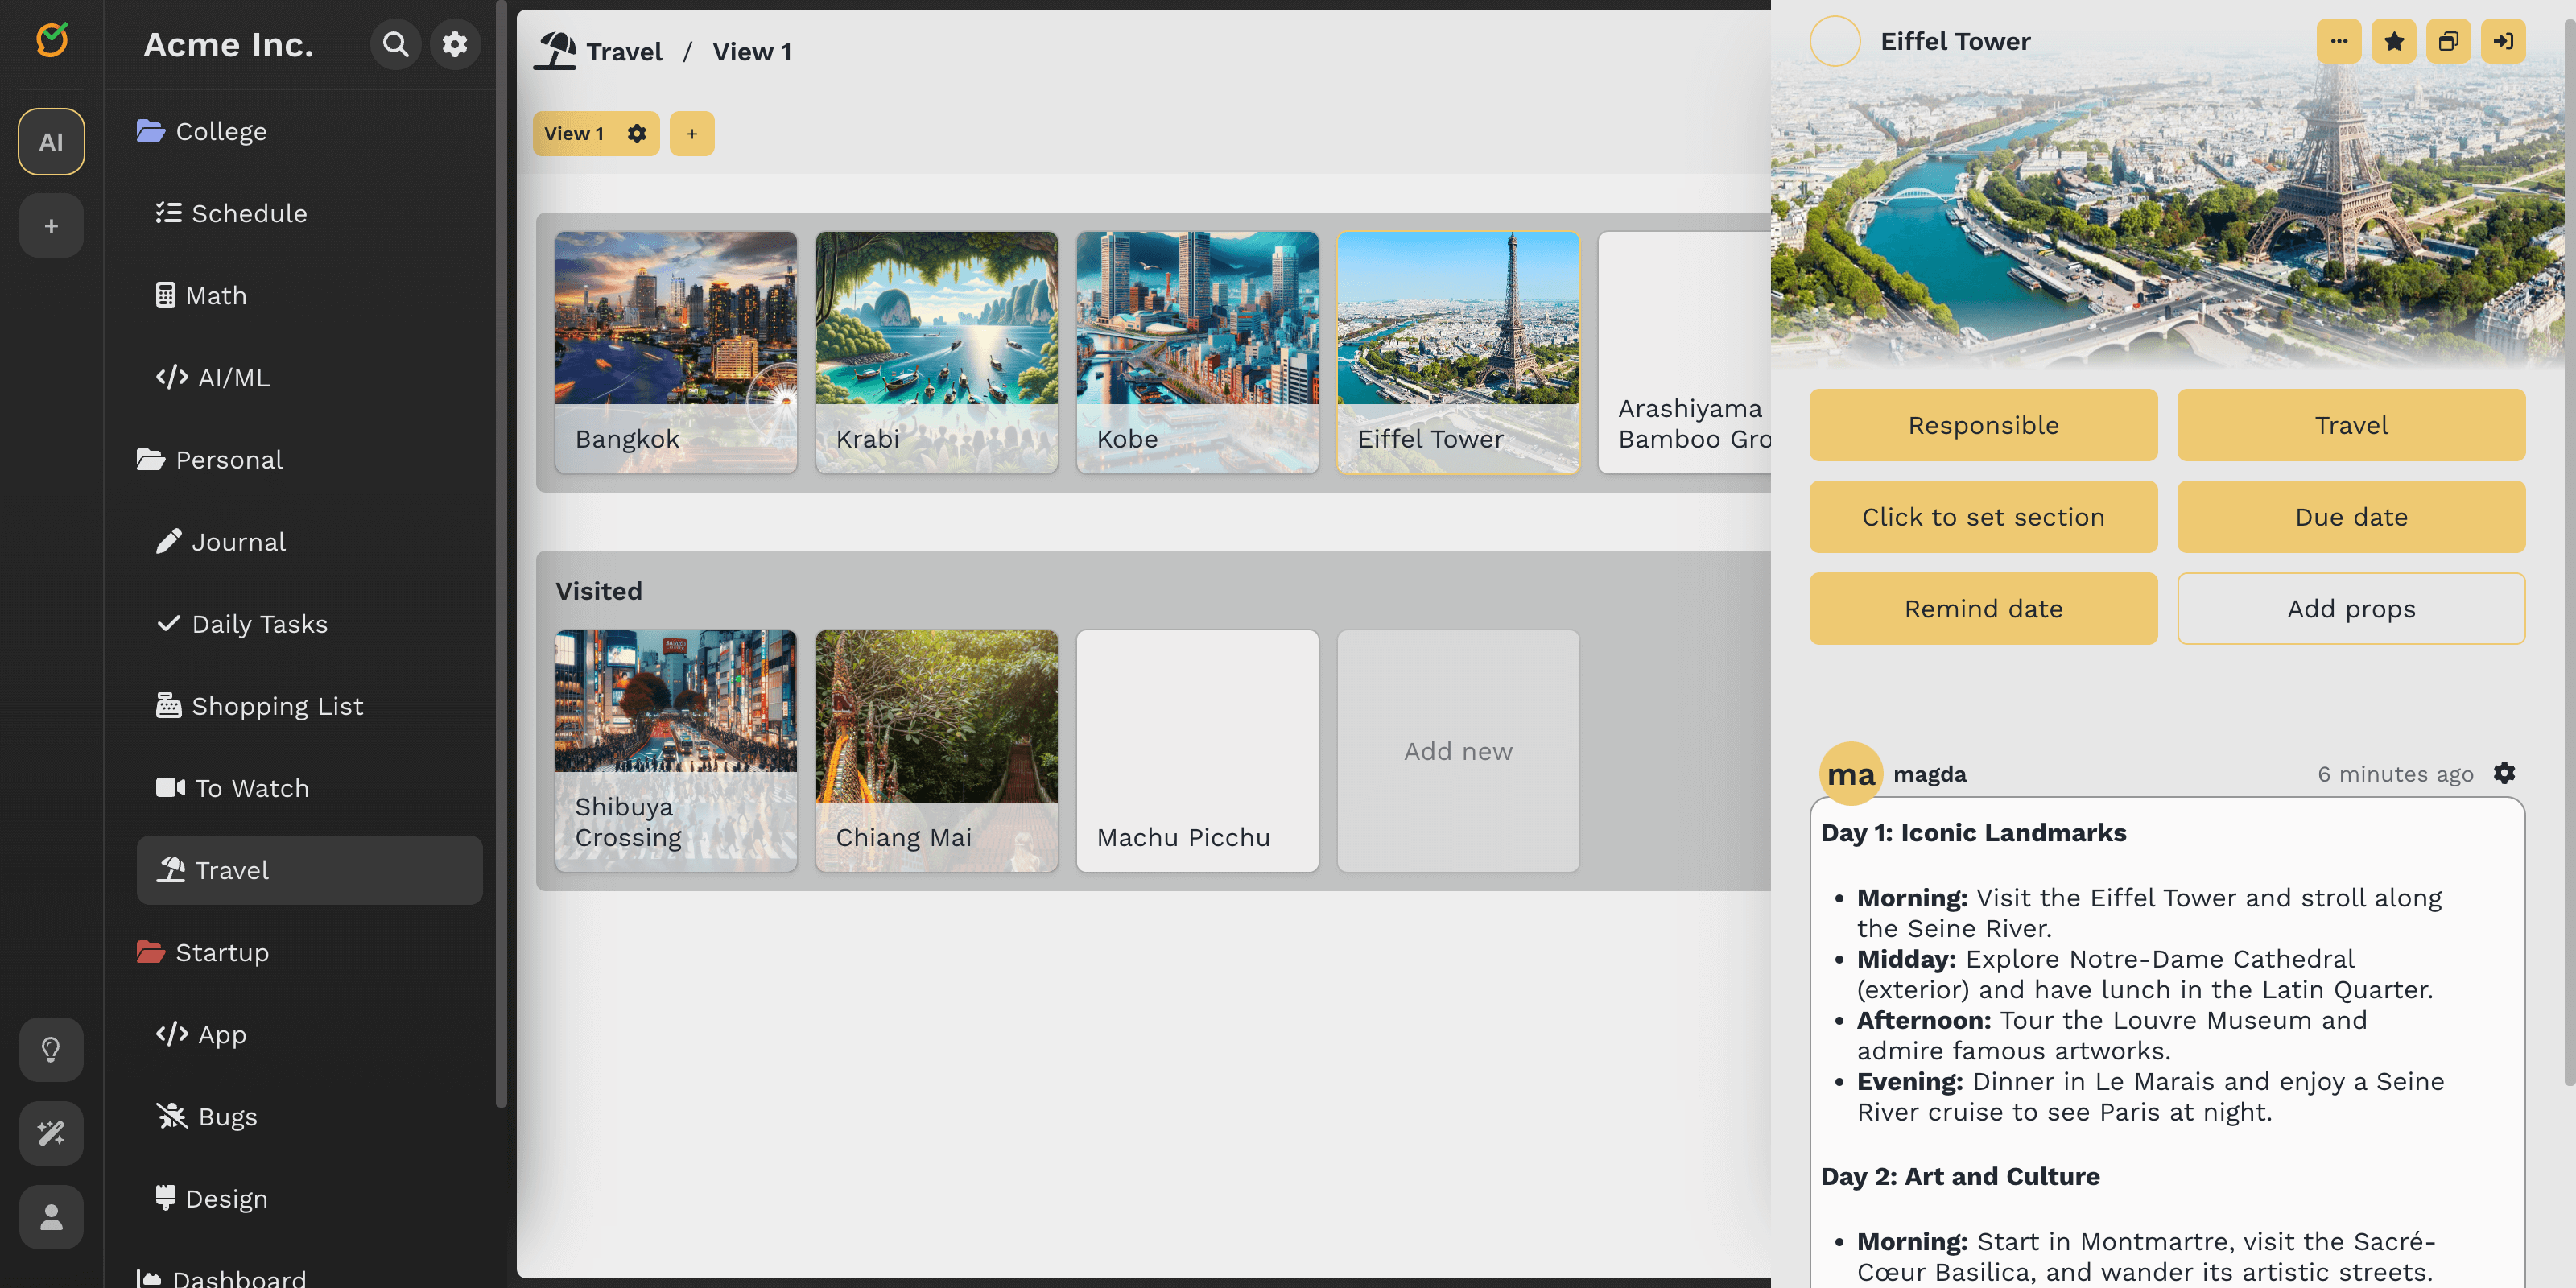This screenshot has height=1288, width=2576.
Task: Mark Eiffel Tower as completed
Action: (1835, 41)
